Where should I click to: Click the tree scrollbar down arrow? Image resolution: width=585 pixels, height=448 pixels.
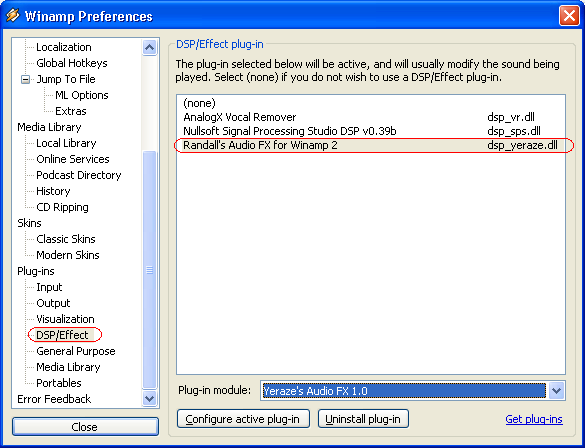coord(150,398)
